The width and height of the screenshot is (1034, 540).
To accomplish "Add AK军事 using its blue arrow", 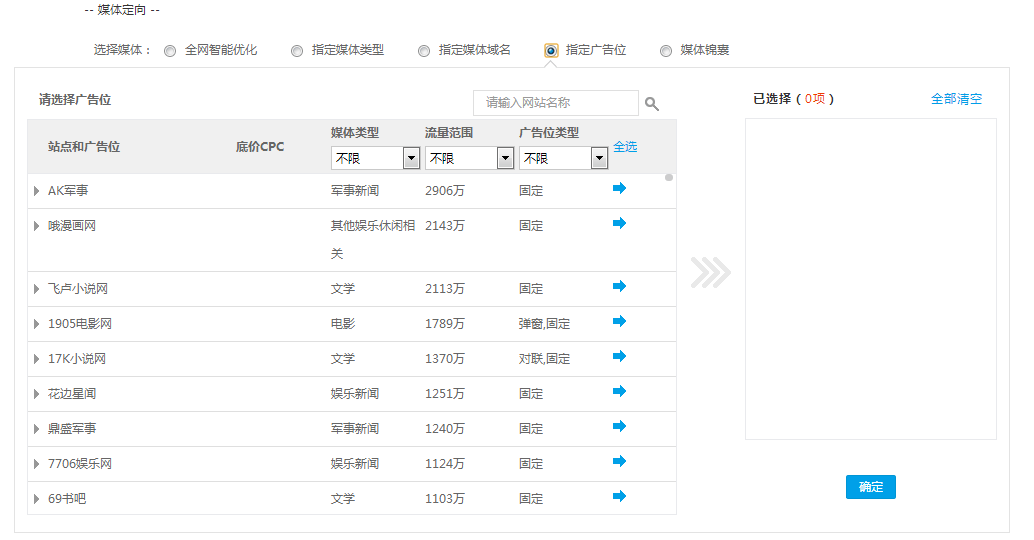I will point(619,188).
